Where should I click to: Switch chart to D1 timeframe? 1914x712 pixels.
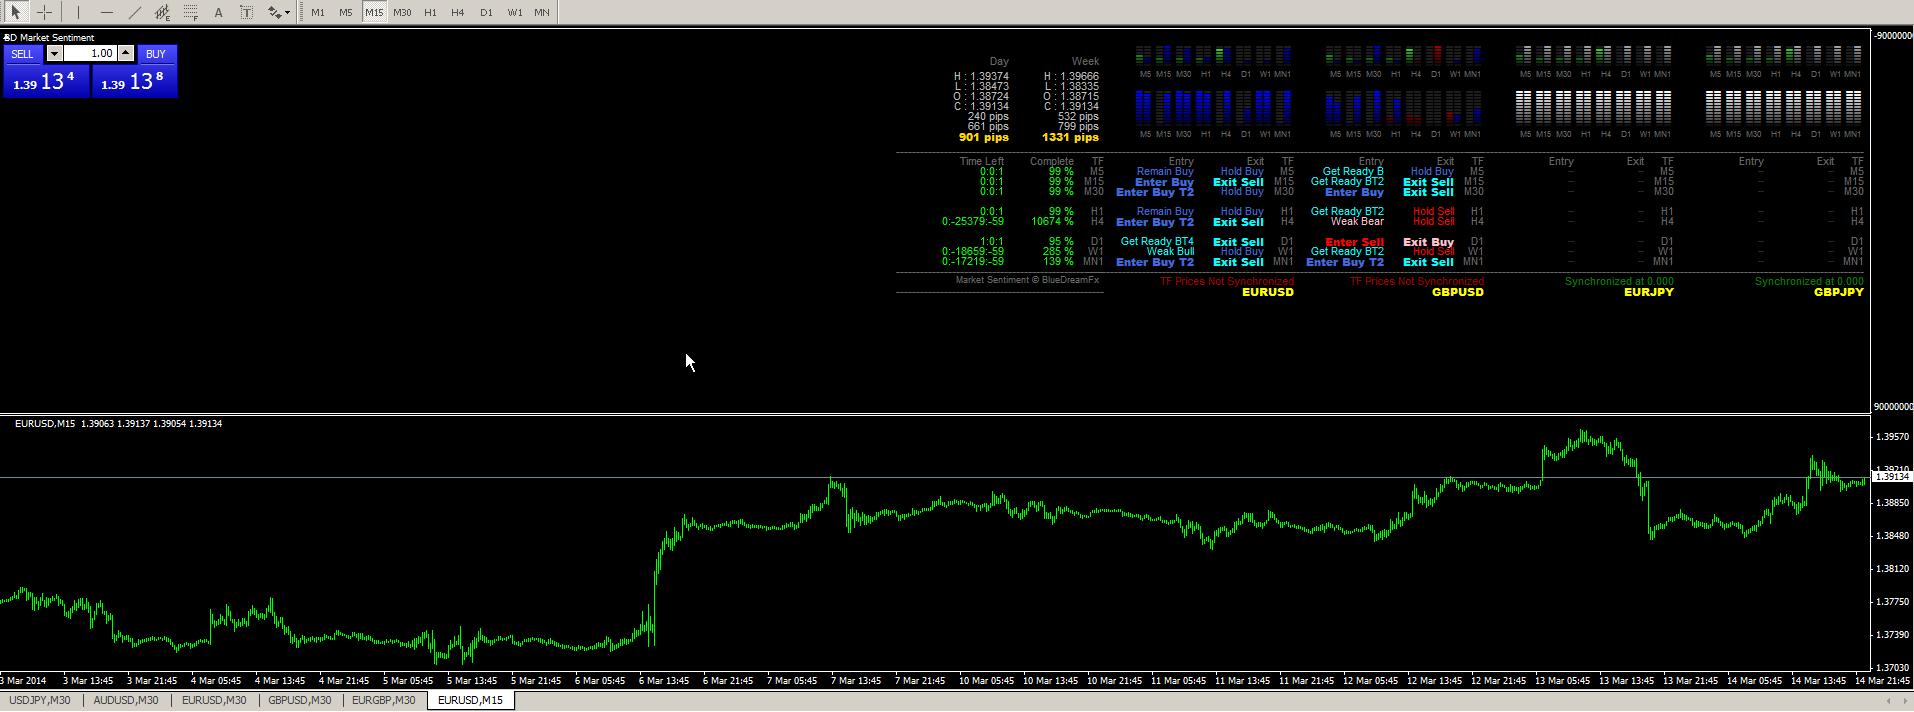[486, 12]
